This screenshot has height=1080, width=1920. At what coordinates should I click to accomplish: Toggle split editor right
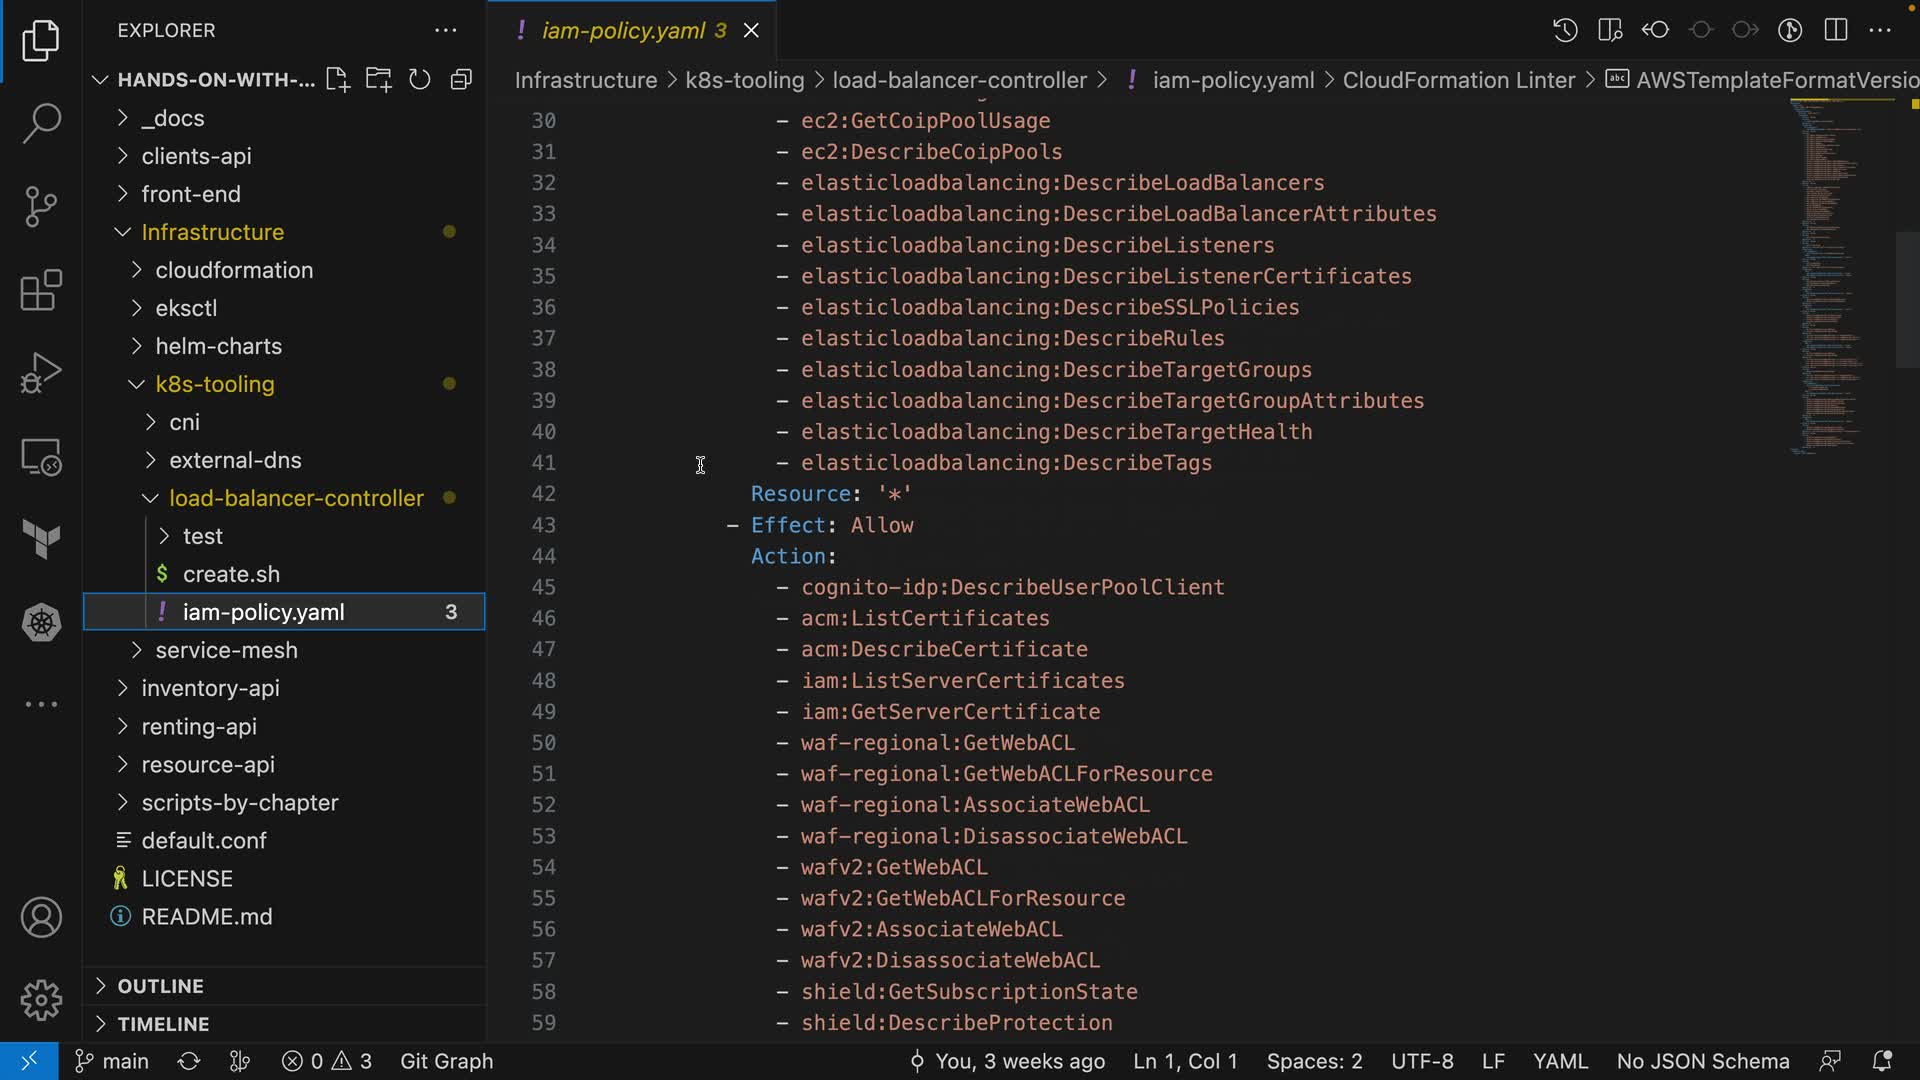point(1836,30)
